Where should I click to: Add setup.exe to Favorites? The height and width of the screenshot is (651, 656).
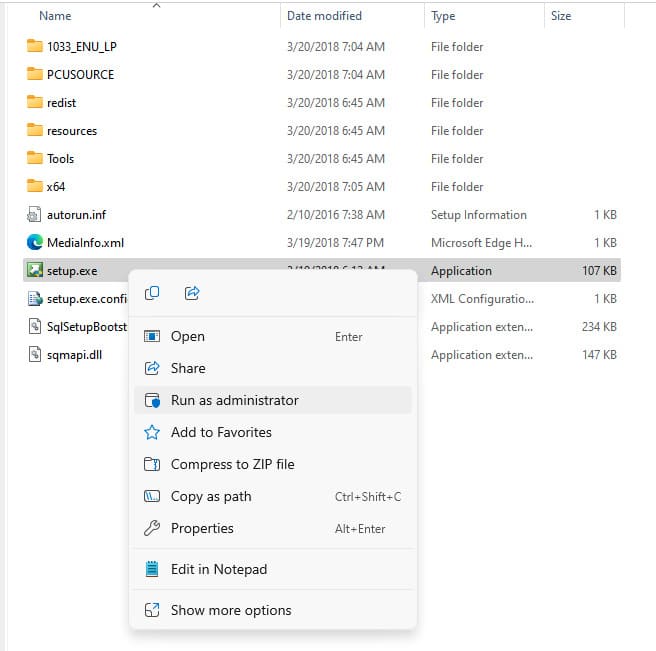click(x=221, y=432)
